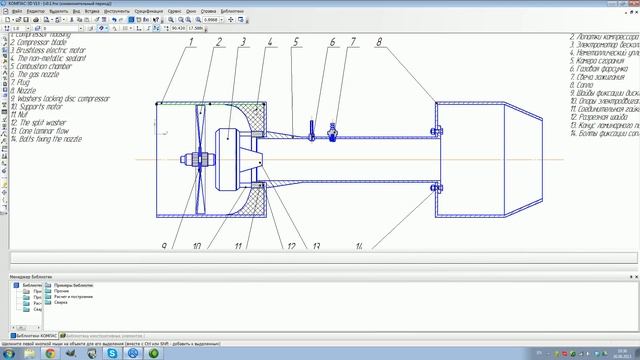Open the Окно menu

191,11
